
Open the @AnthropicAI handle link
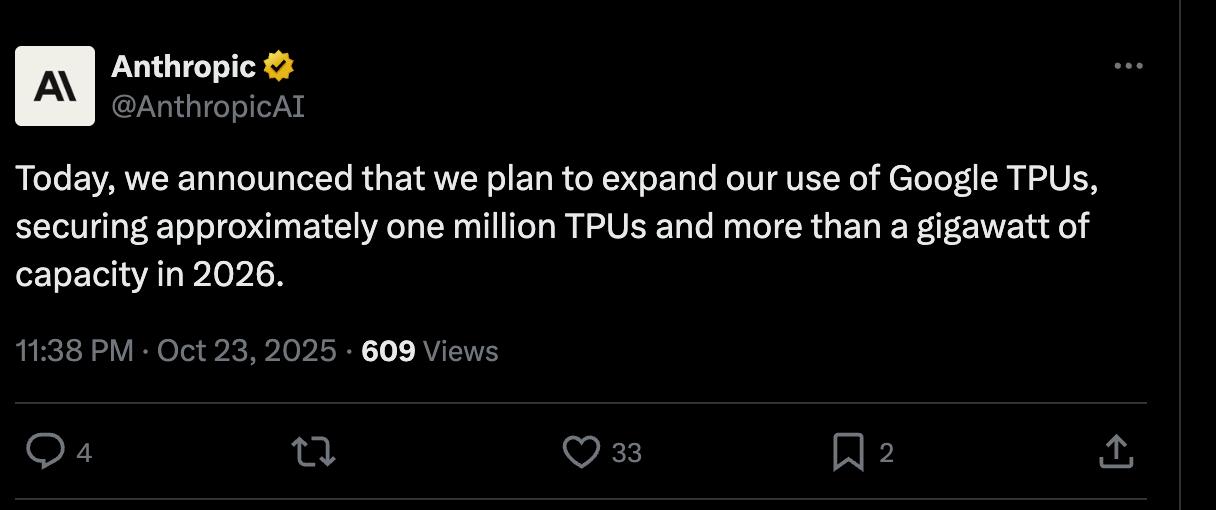pos(207,106)
